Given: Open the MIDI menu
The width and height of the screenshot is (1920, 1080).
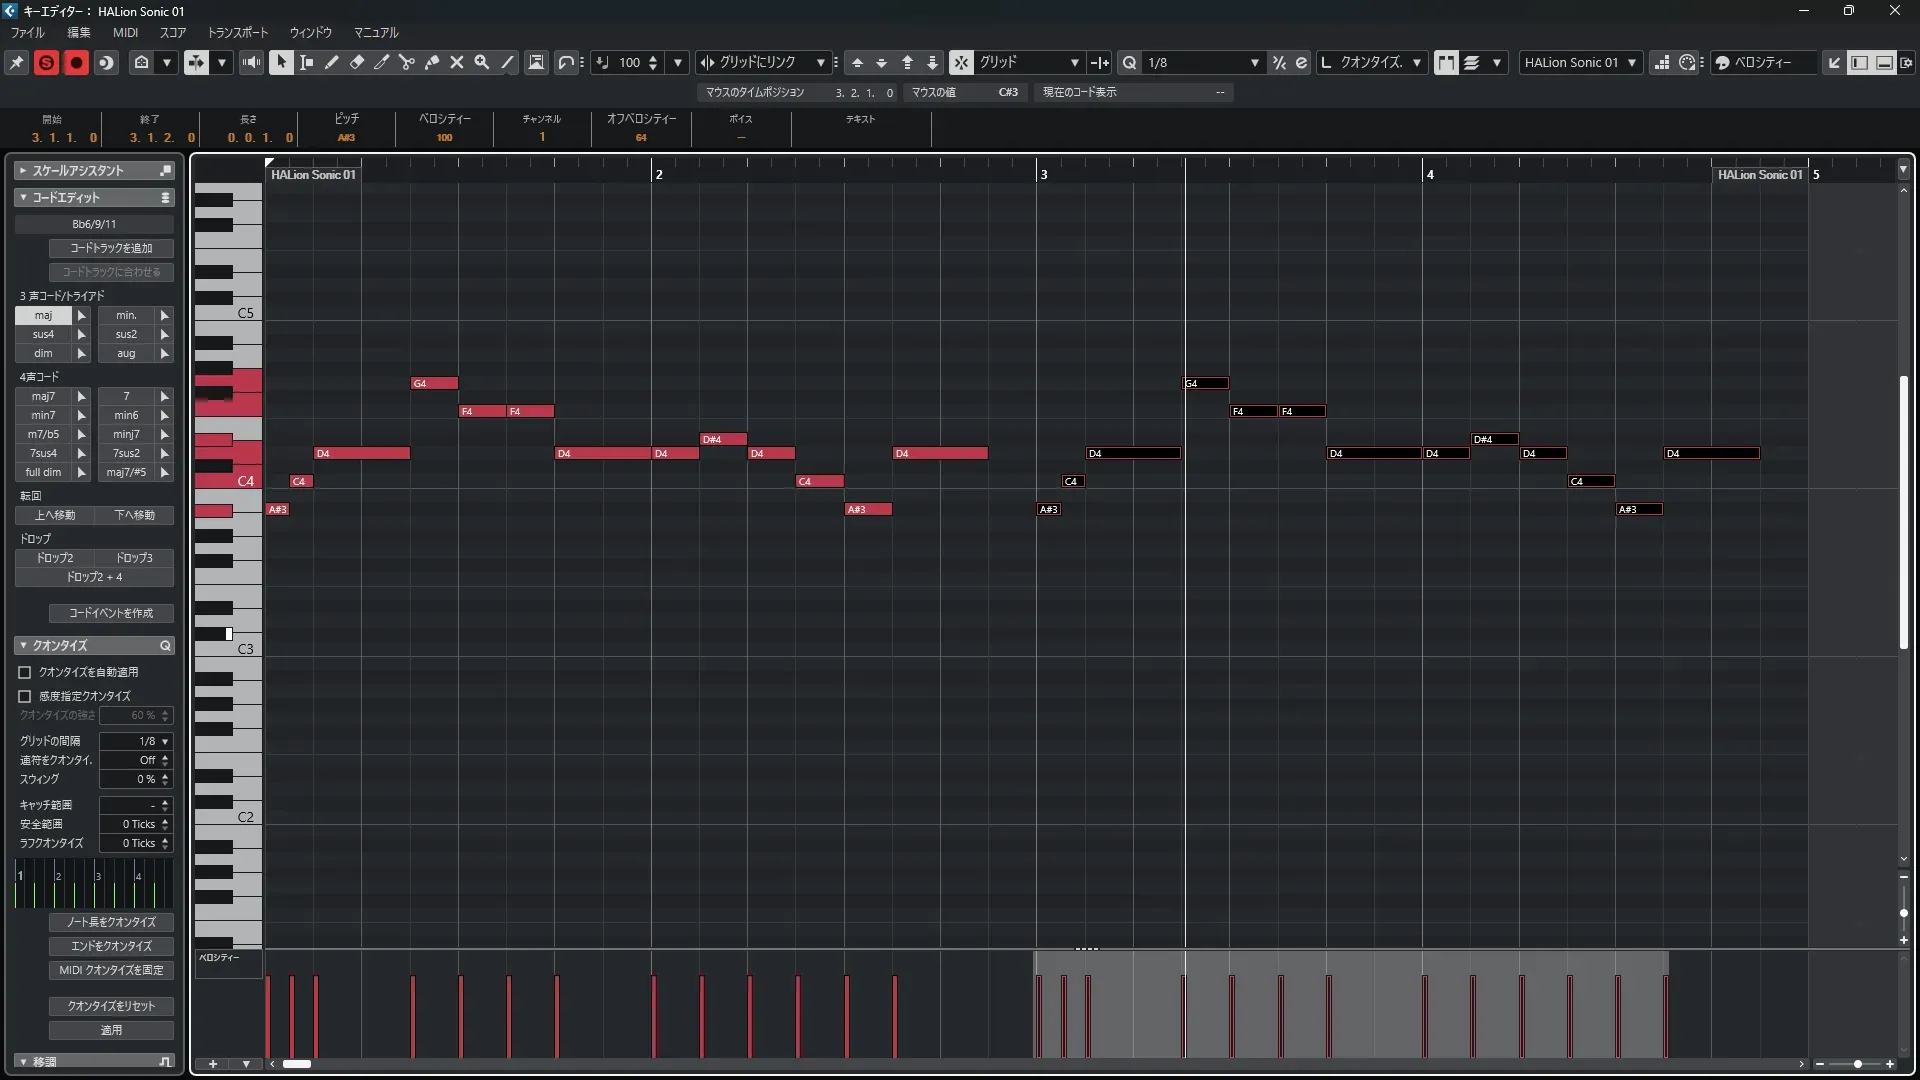Looking at the screenshot, I should click(125, 32).
